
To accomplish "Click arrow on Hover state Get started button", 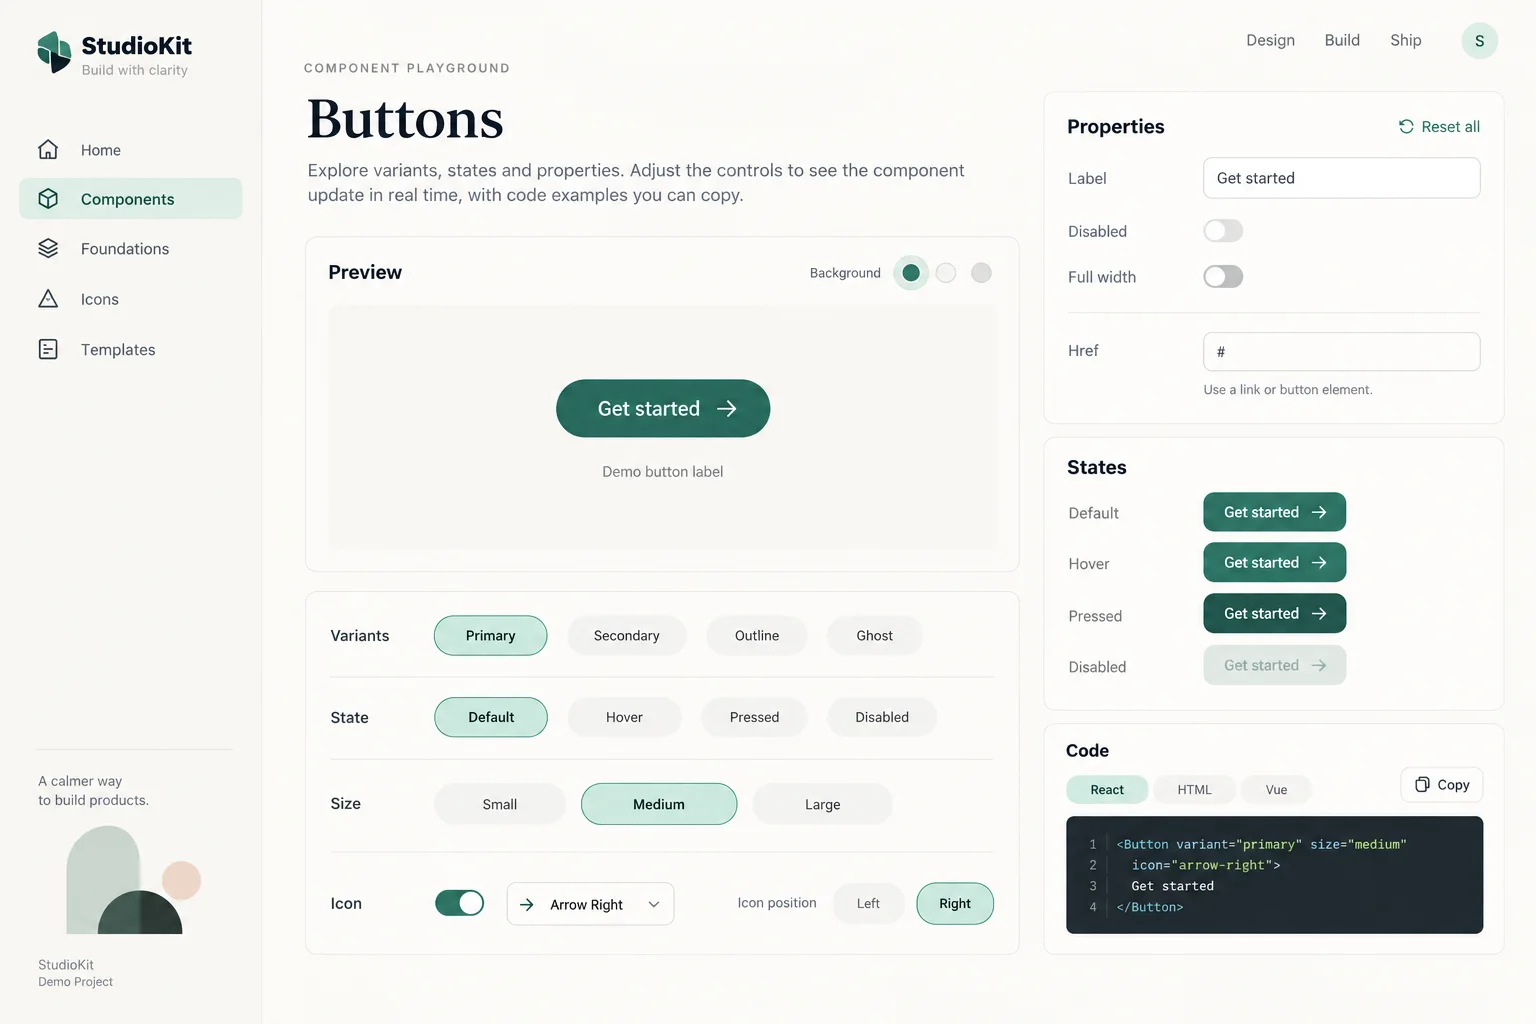I will (1319, 563).
